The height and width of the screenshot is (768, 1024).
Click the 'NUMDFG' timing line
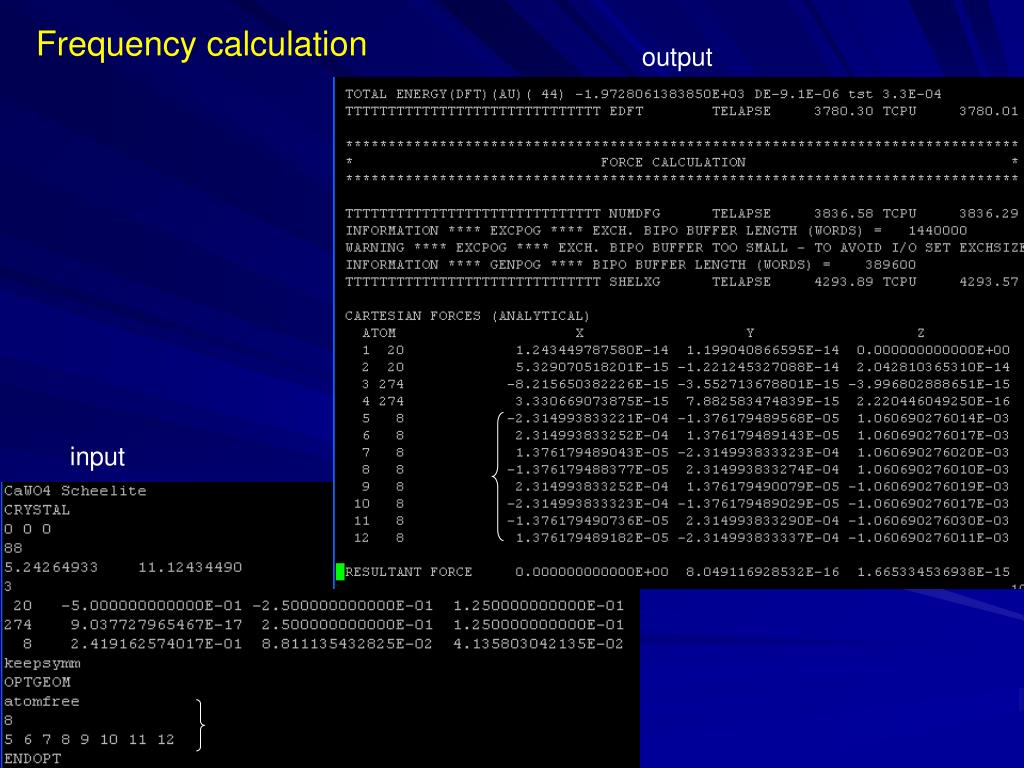point(681,214)
